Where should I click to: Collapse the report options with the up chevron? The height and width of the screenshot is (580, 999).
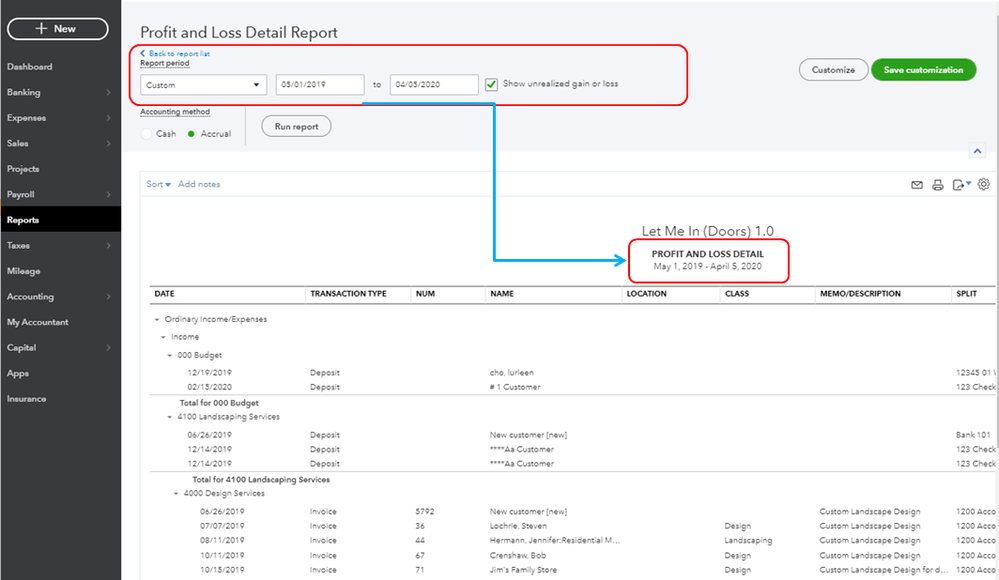tap(976, 151)
